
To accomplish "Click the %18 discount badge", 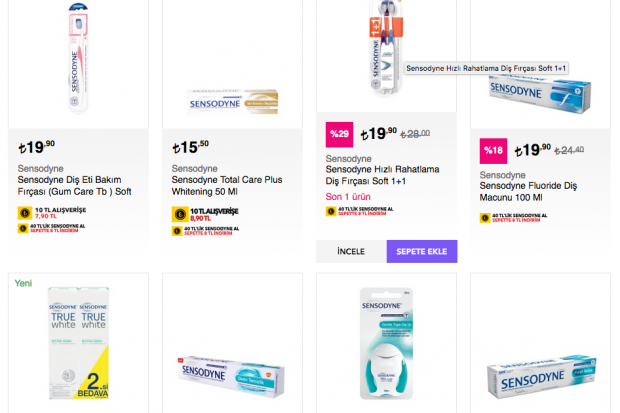I will 493,151.
